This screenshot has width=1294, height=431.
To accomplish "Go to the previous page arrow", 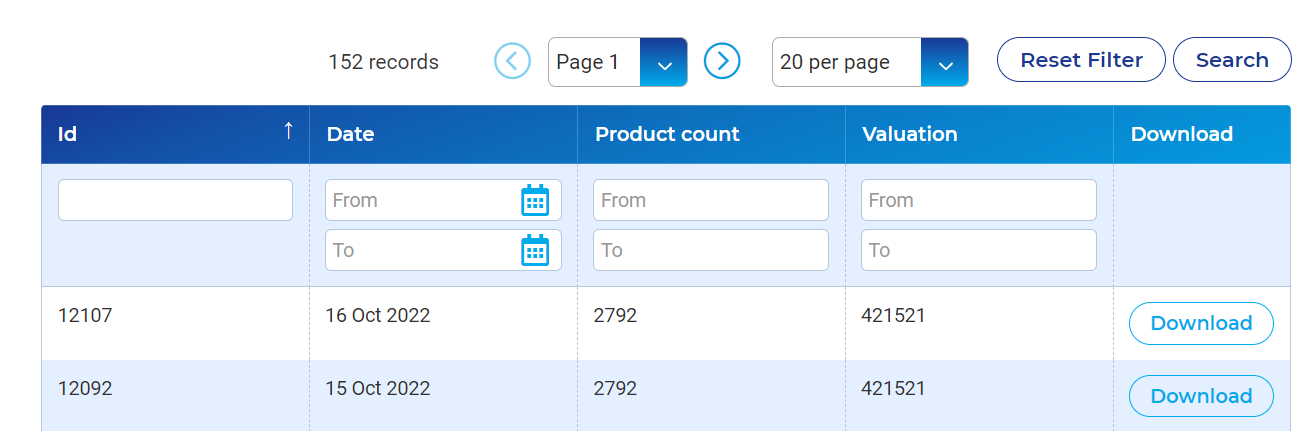I will click(512, 62).
